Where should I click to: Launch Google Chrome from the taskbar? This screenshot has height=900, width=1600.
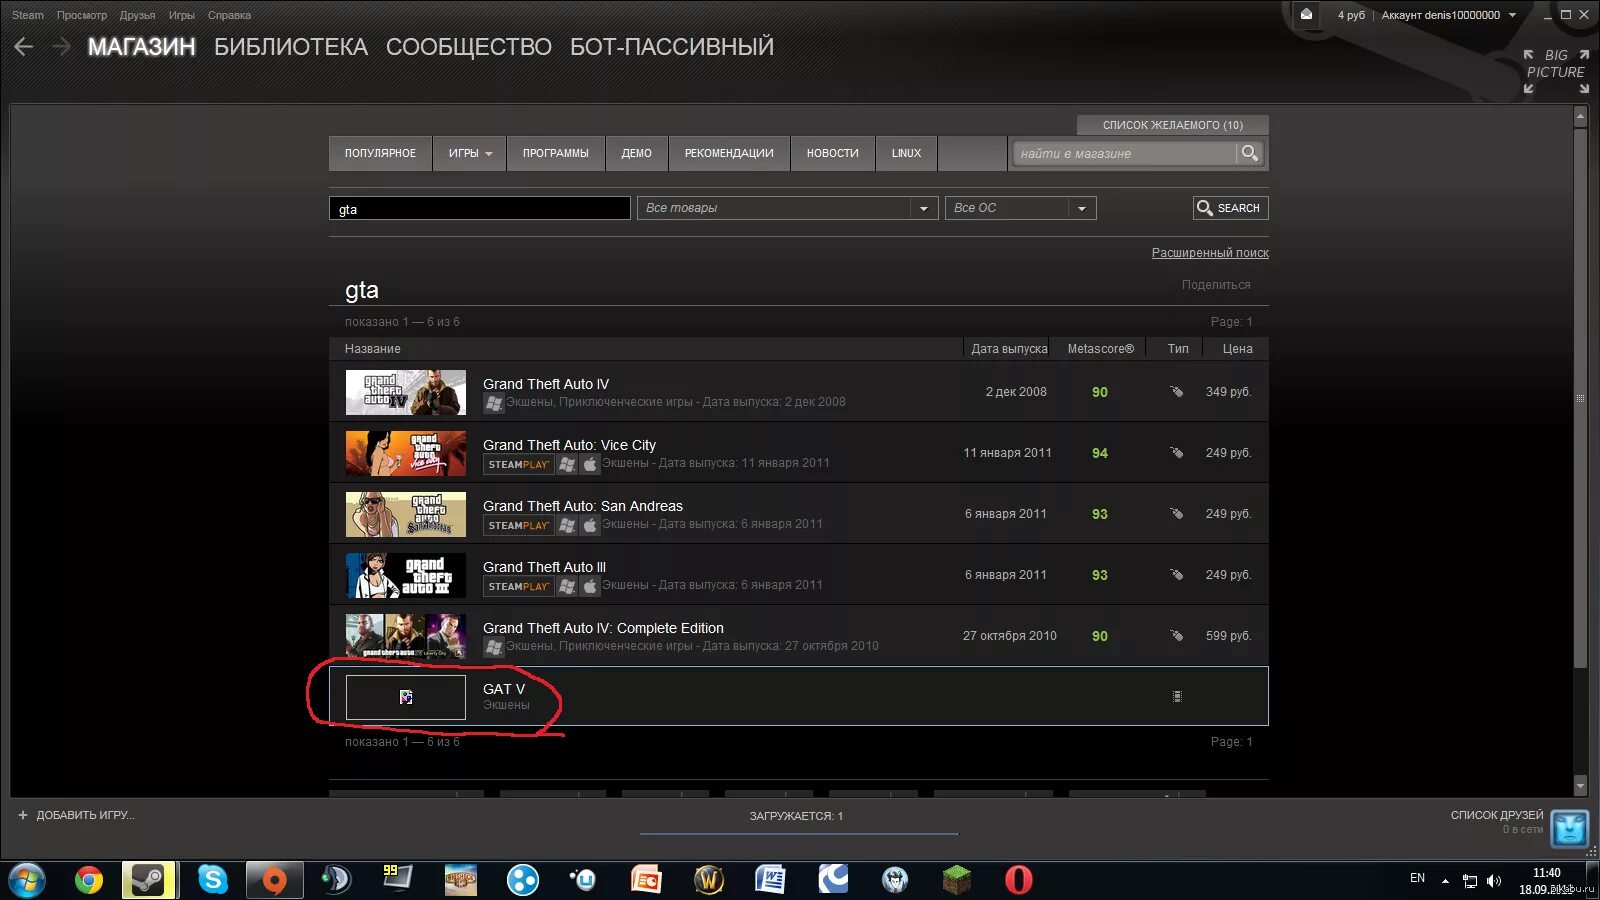click(89, 880)
